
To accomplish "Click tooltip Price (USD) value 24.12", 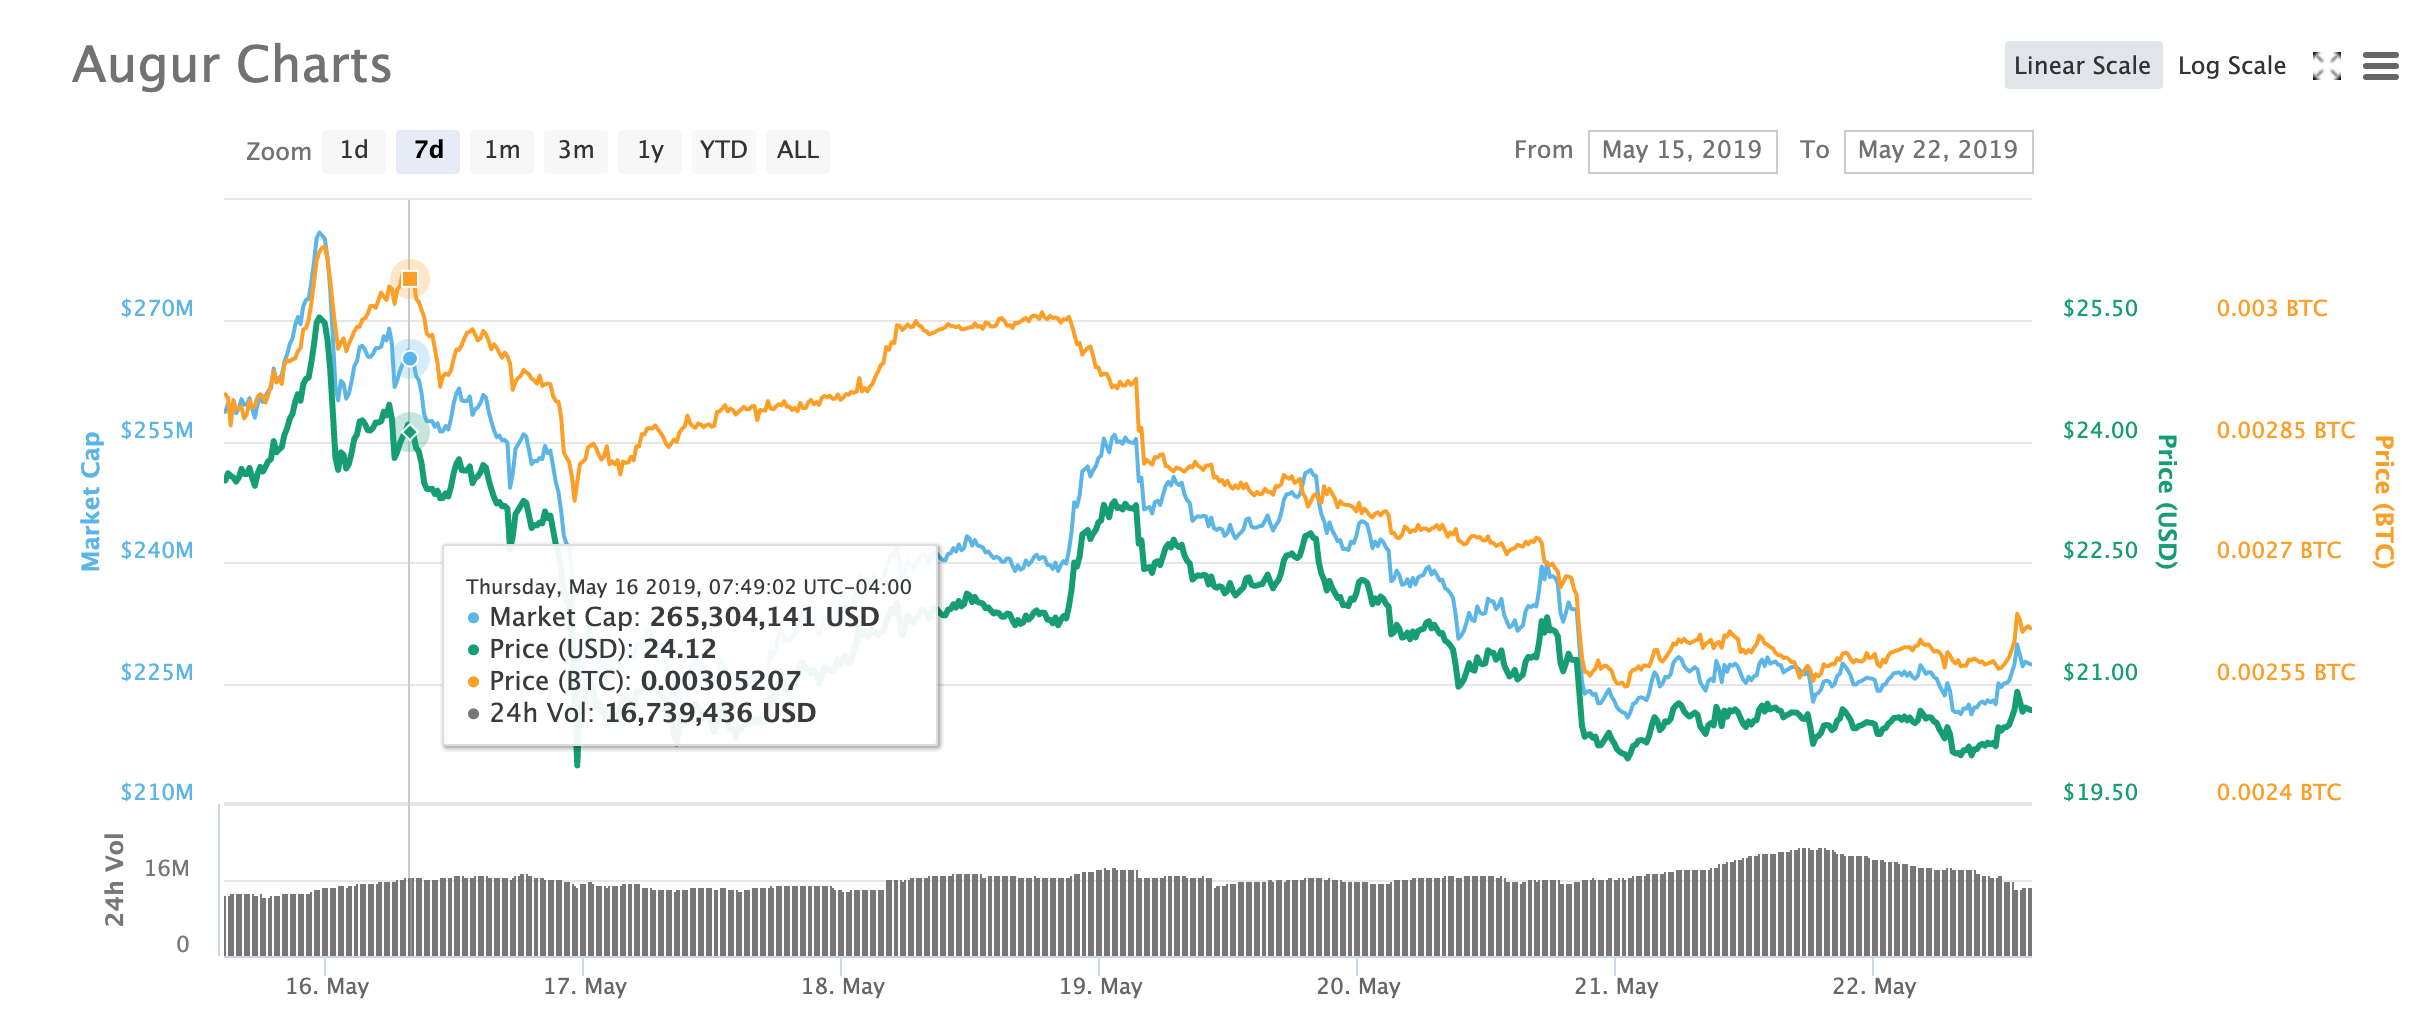I will pyautogui.click(x=680, y=649).
